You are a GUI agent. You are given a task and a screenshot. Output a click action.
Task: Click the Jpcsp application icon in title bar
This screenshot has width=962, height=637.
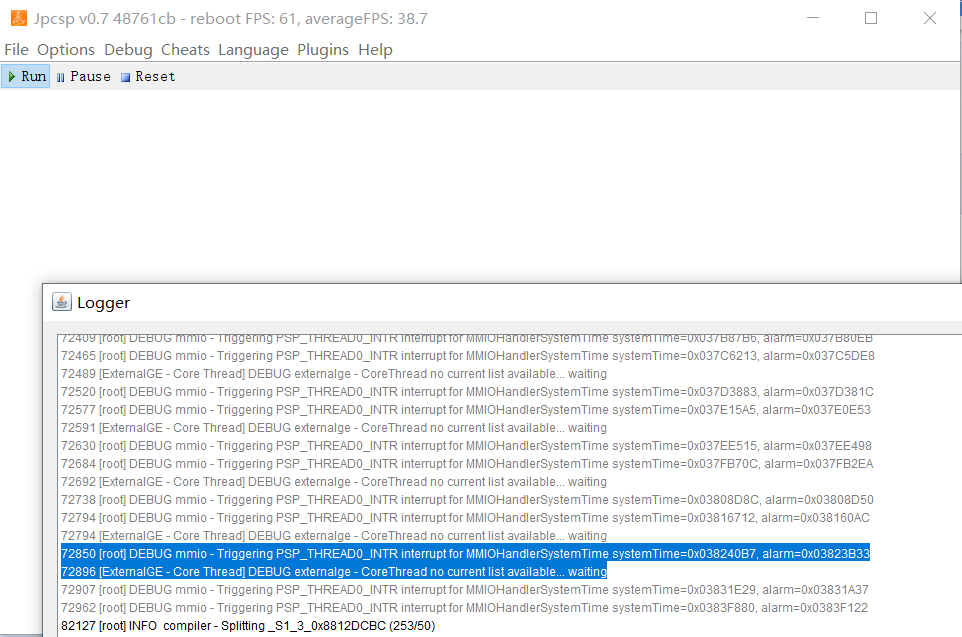tap(18, 18)
